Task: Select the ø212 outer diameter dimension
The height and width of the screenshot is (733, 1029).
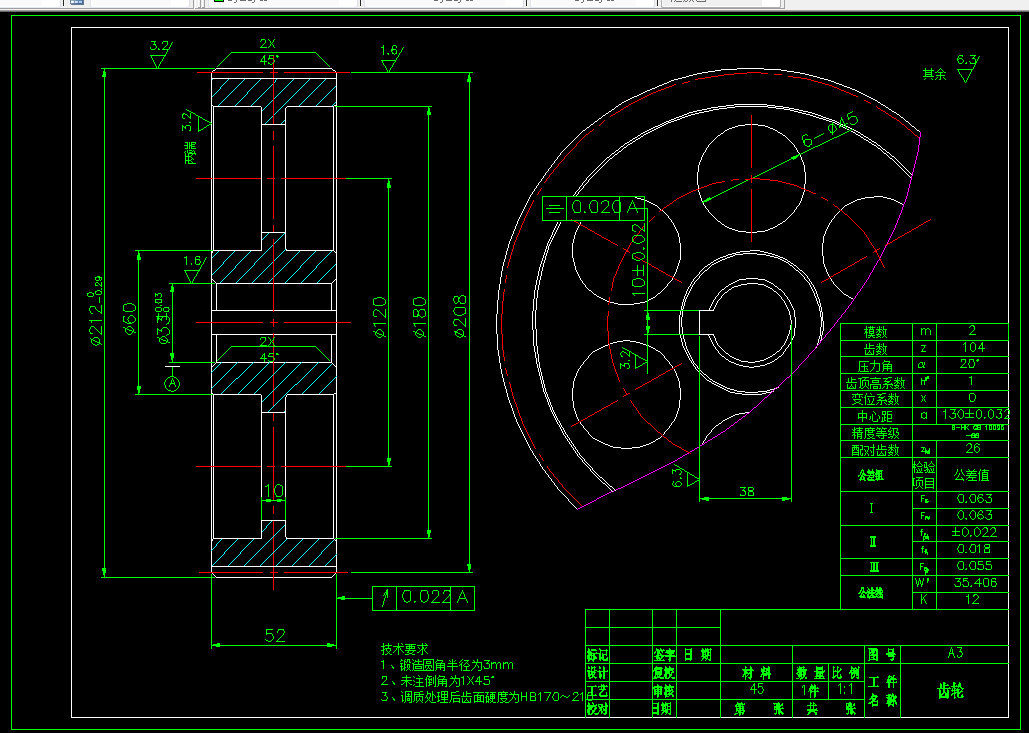Action: coord(96,310)
